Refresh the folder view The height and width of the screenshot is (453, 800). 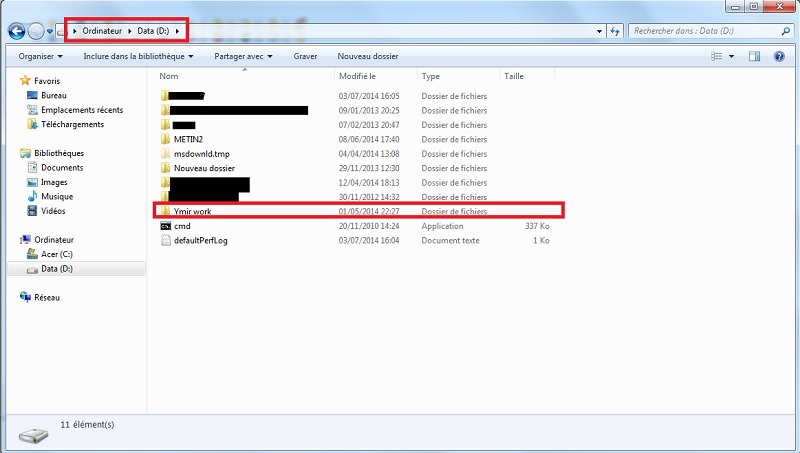(x=615, y=31)
